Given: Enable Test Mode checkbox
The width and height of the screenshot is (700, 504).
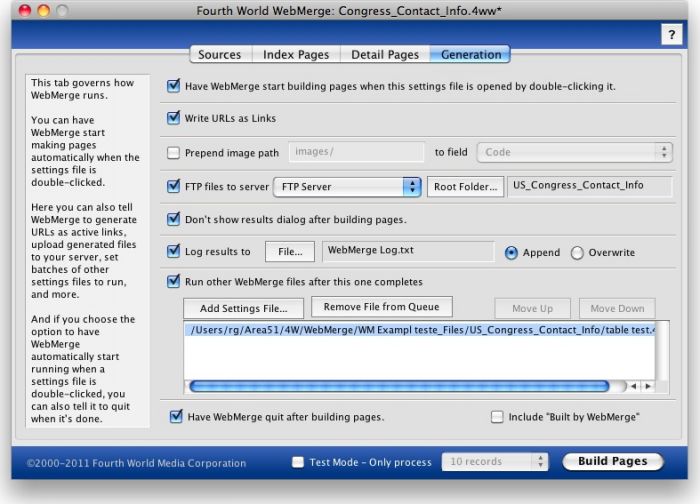Looking at the screenshot, I should pos(298,462).
